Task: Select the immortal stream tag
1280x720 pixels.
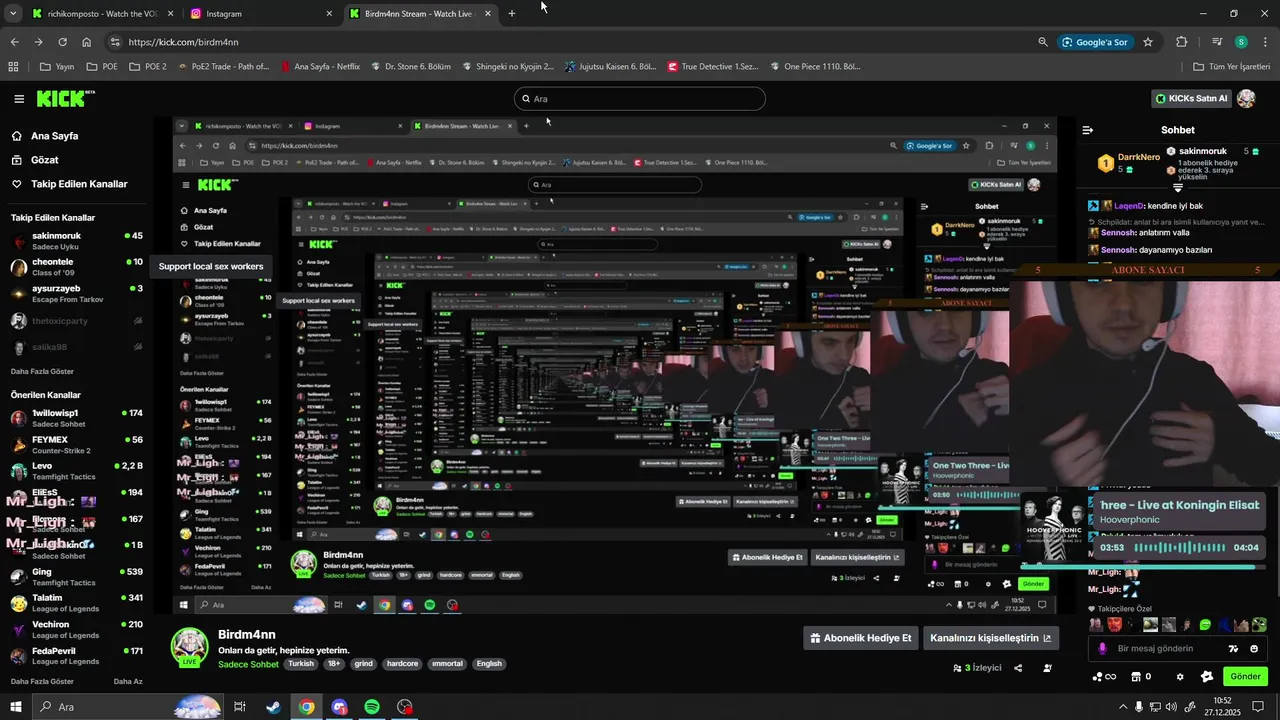Action: pos(447,664)
